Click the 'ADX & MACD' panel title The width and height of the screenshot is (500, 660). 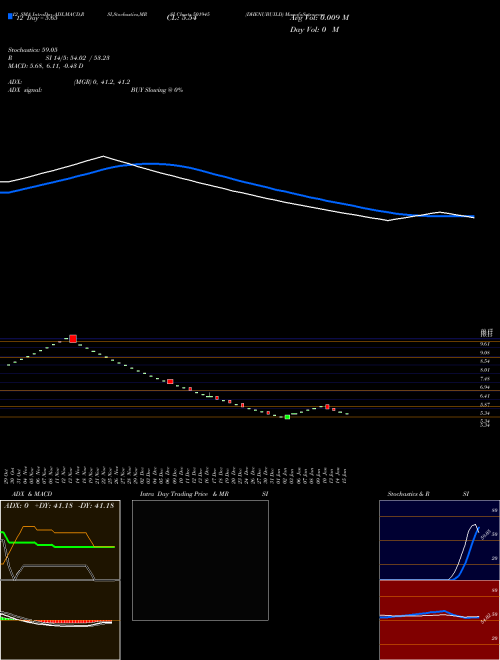(x=32, y=494)
